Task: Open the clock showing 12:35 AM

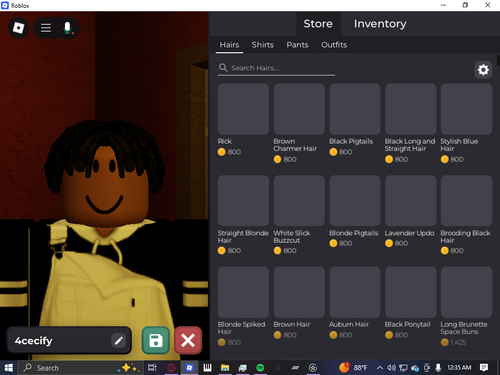Action: [459, 368]
